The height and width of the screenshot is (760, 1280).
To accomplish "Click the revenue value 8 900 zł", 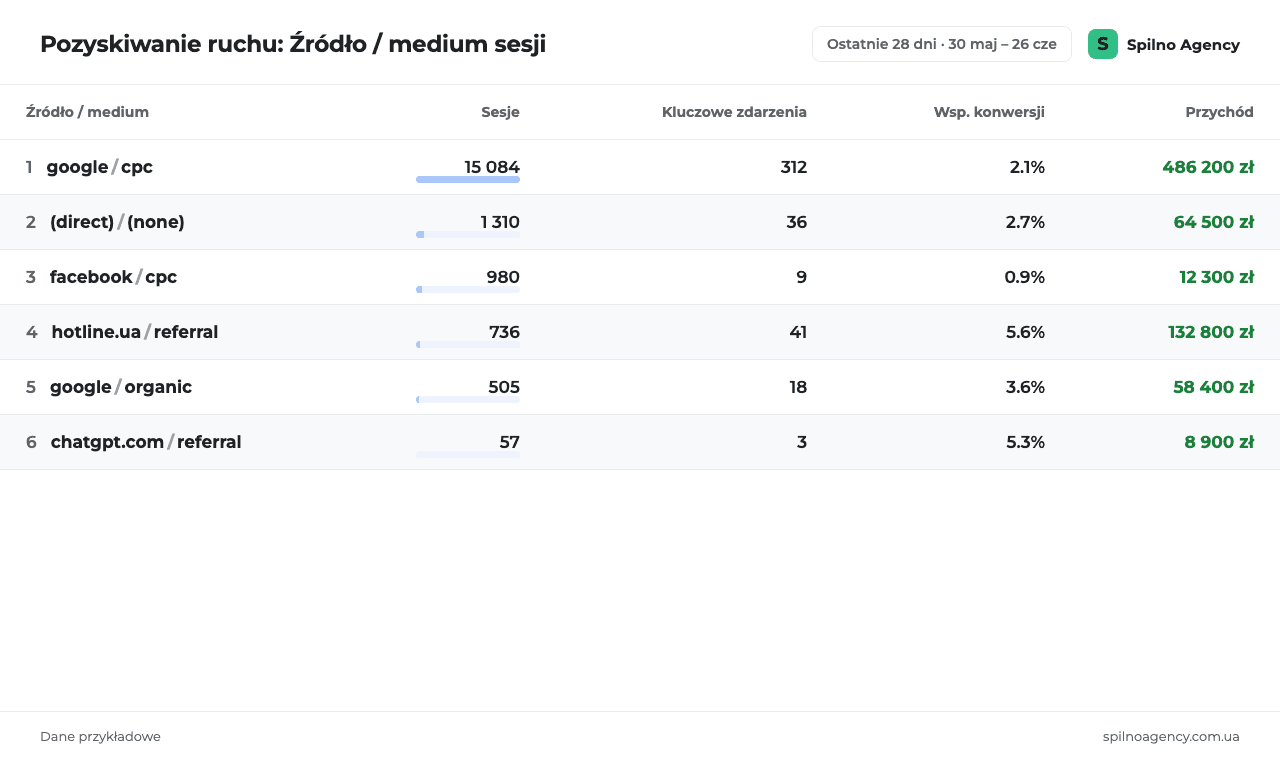I will coord(1219,442).
